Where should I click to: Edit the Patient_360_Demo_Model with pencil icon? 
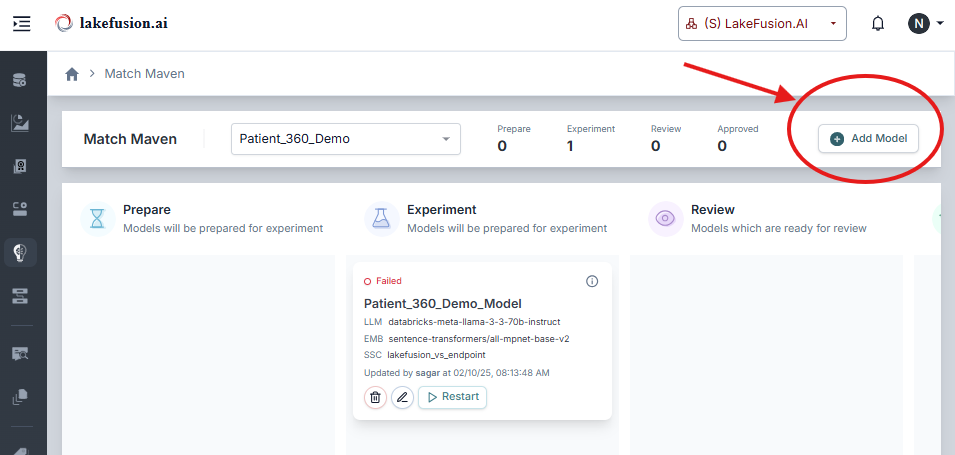pos(402,397)
